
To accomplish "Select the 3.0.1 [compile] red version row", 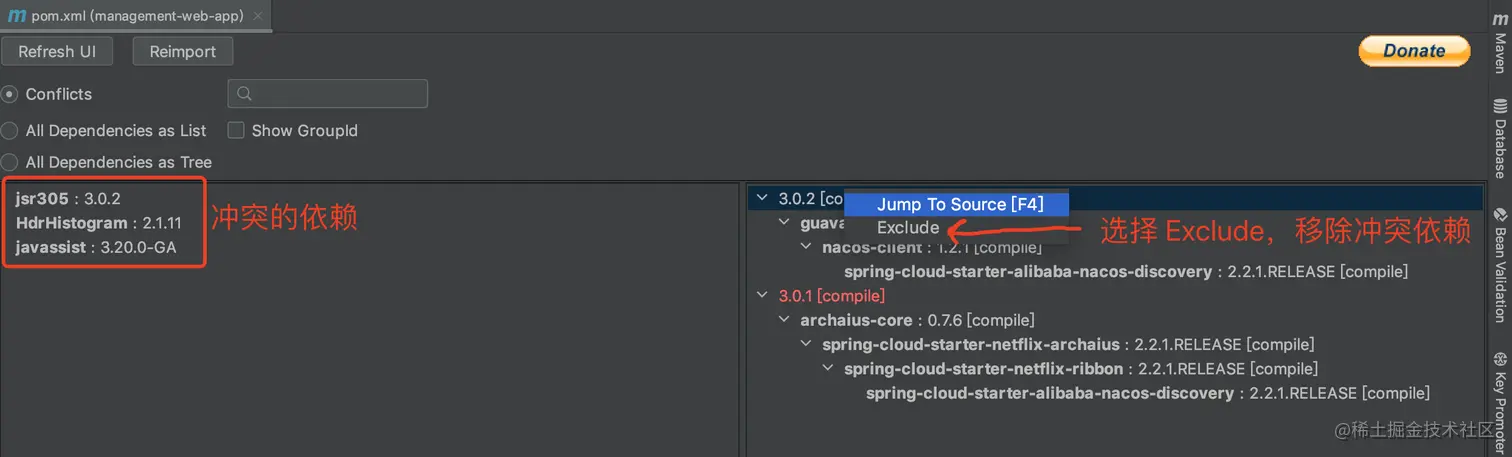I will coord(832,296).
